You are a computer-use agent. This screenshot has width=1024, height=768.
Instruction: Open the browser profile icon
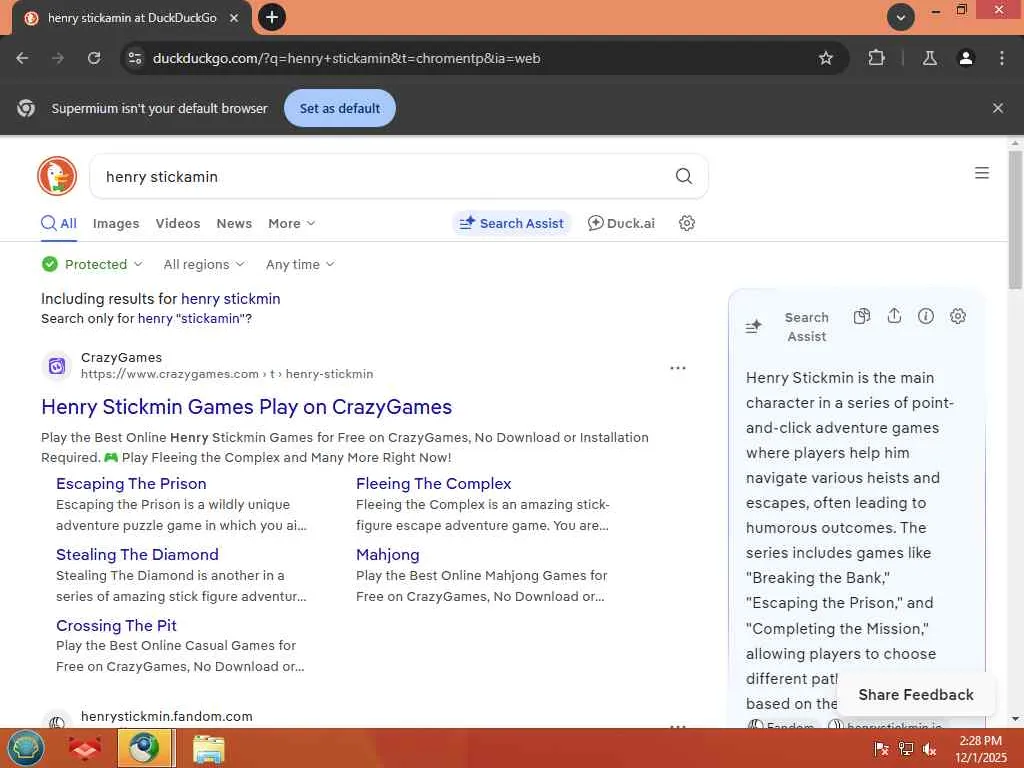(x=966, y=58)
